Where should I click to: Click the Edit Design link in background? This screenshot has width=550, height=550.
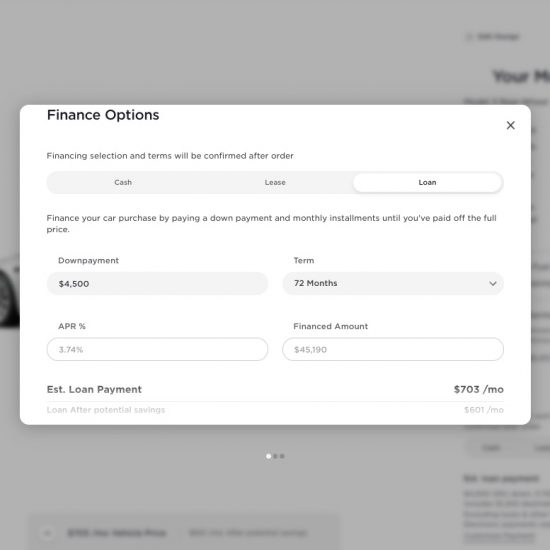498,36
